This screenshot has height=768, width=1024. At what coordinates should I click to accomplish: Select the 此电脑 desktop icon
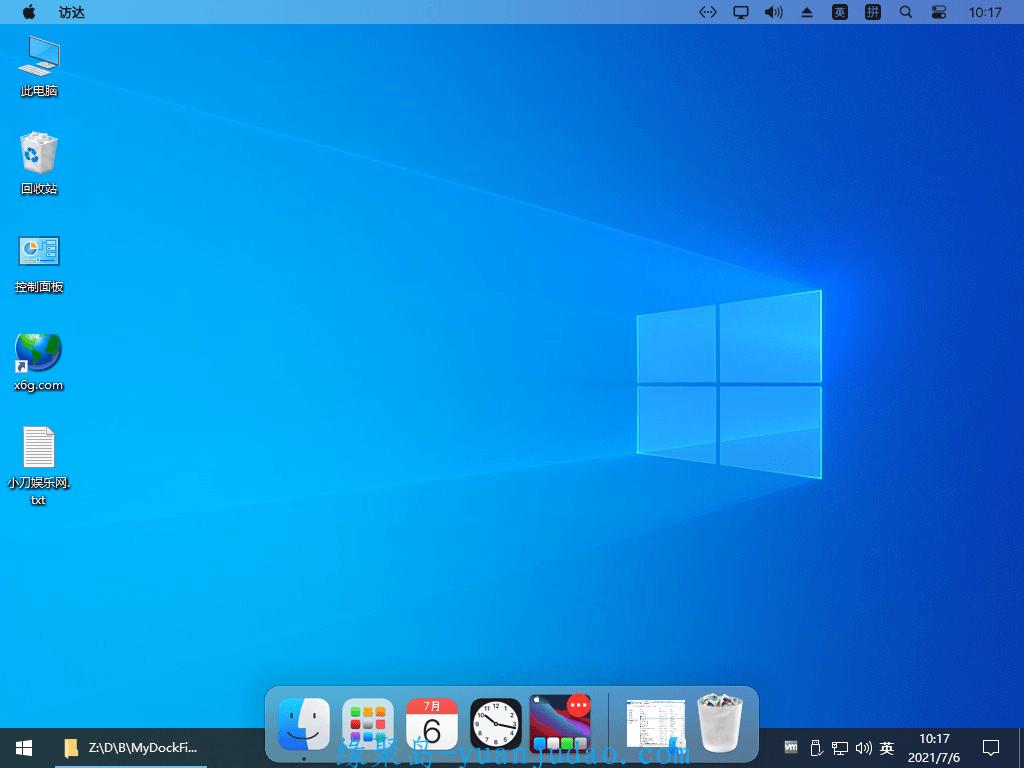click(39, 66)
